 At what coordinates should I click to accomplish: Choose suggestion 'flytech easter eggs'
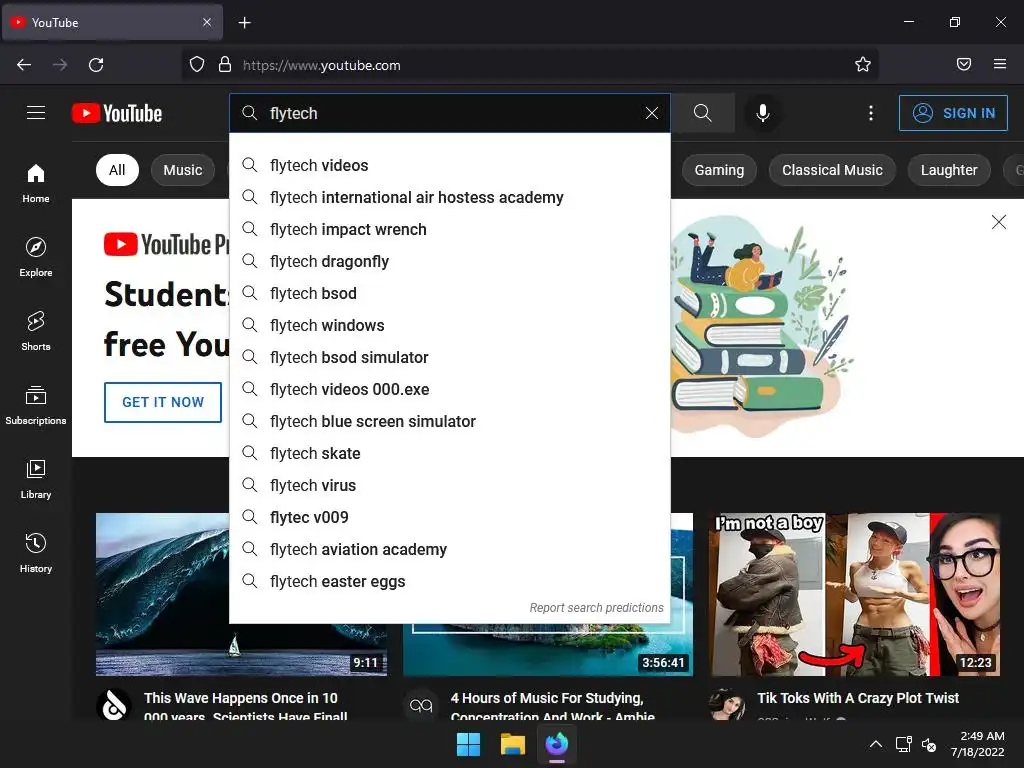tap(450, 581)
